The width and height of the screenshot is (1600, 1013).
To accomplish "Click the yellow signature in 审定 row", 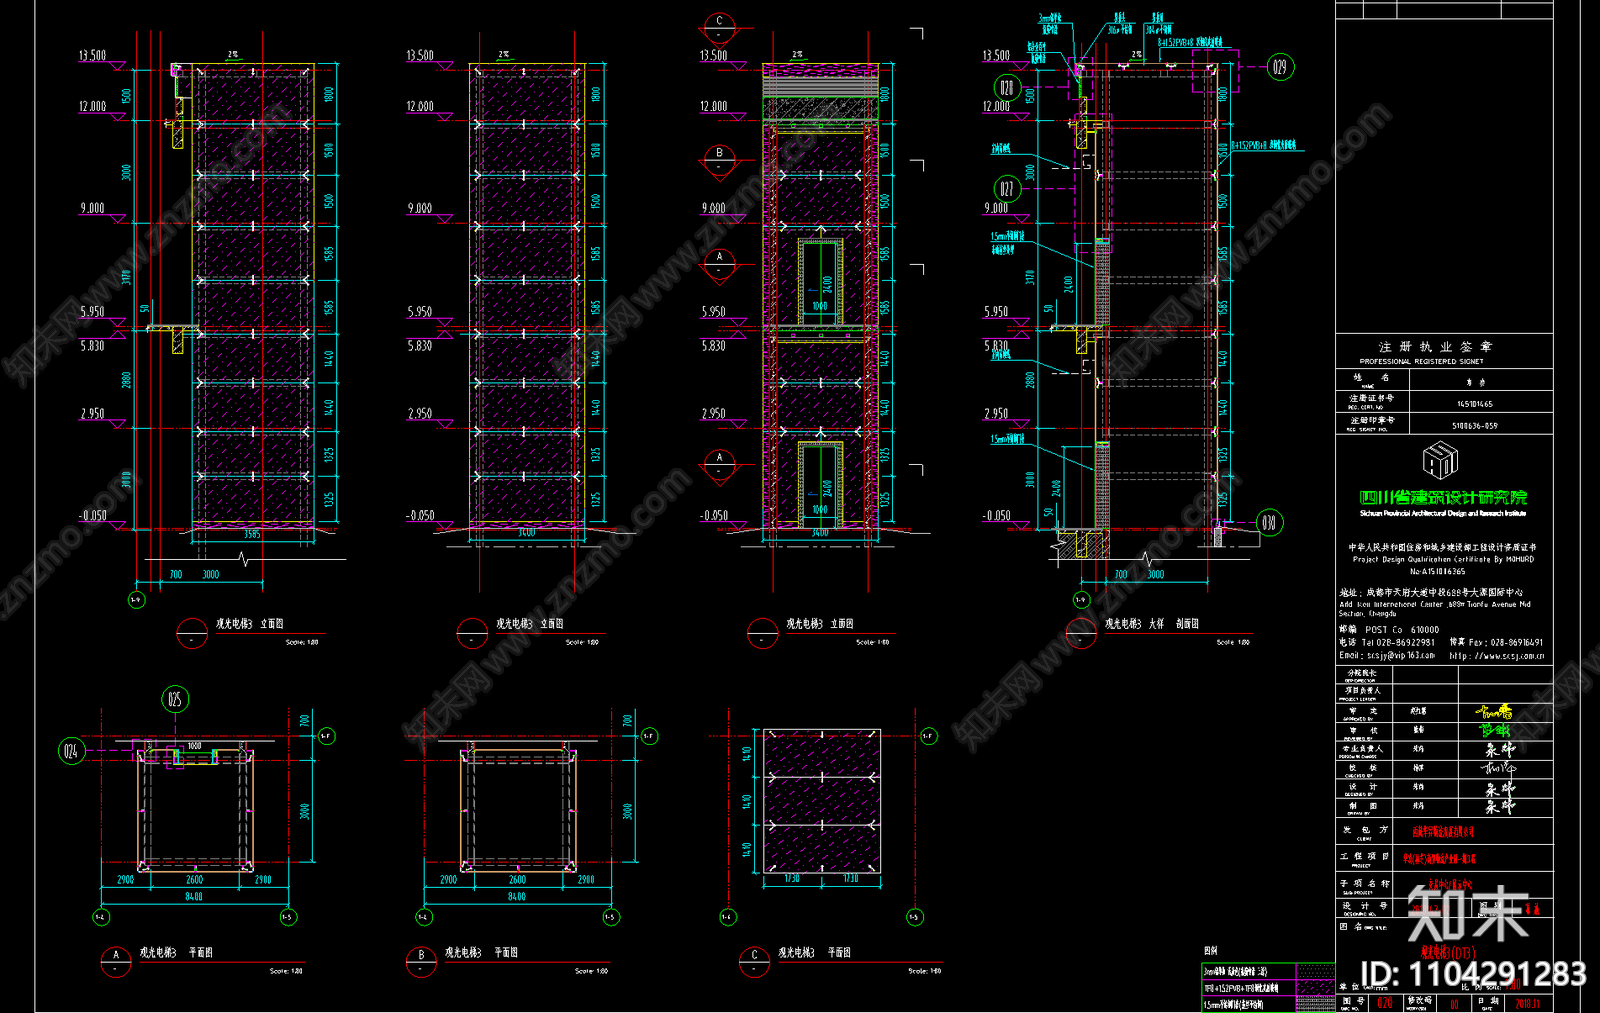I will pos(1493,712).
